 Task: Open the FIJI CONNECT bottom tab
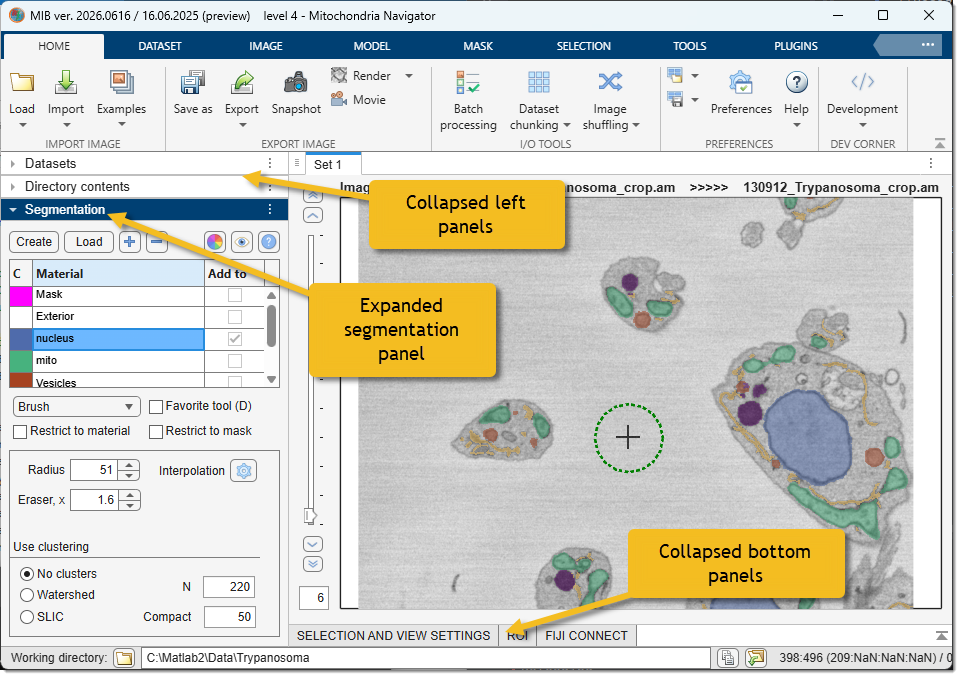(587, 636)
